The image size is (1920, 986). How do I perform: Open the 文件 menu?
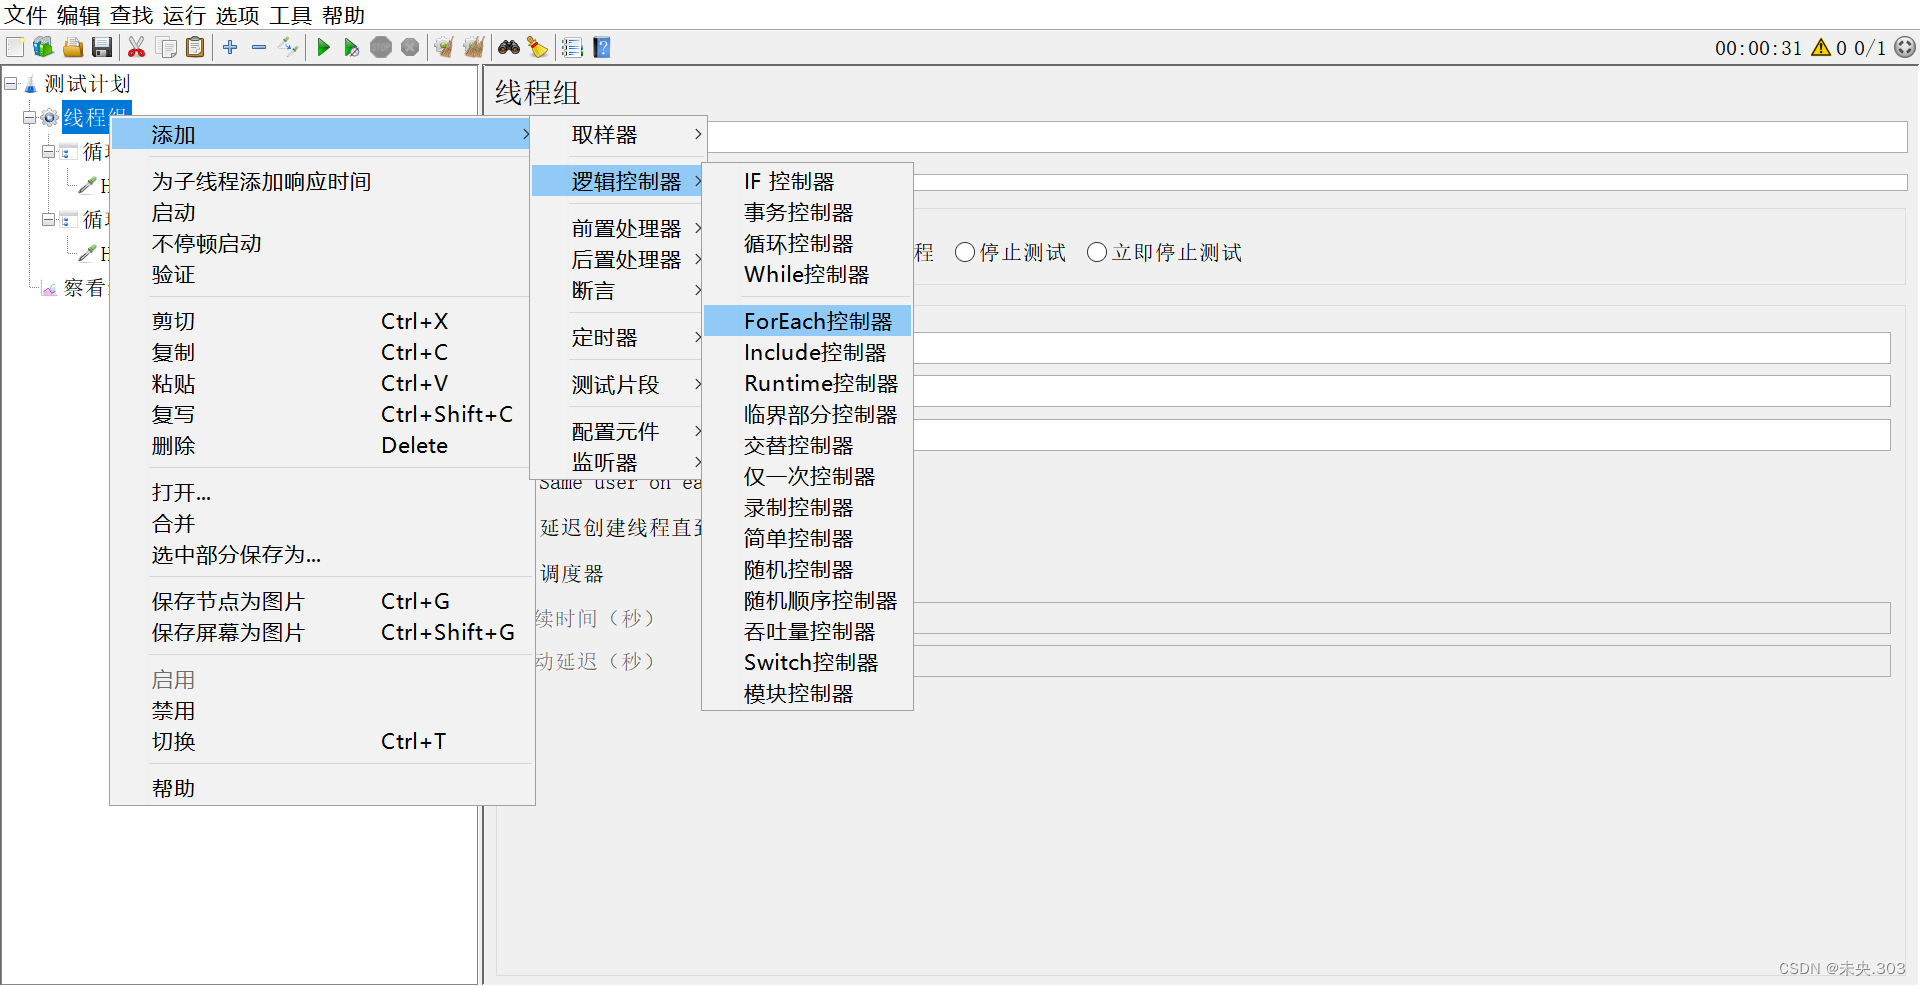(x=26, y=15)
